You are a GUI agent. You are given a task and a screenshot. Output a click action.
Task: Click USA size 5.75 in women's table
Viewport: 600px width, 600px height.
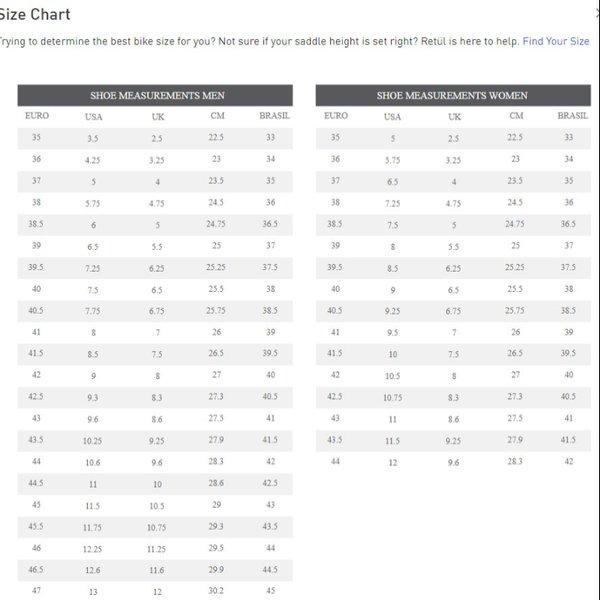(x=392, y=160)
